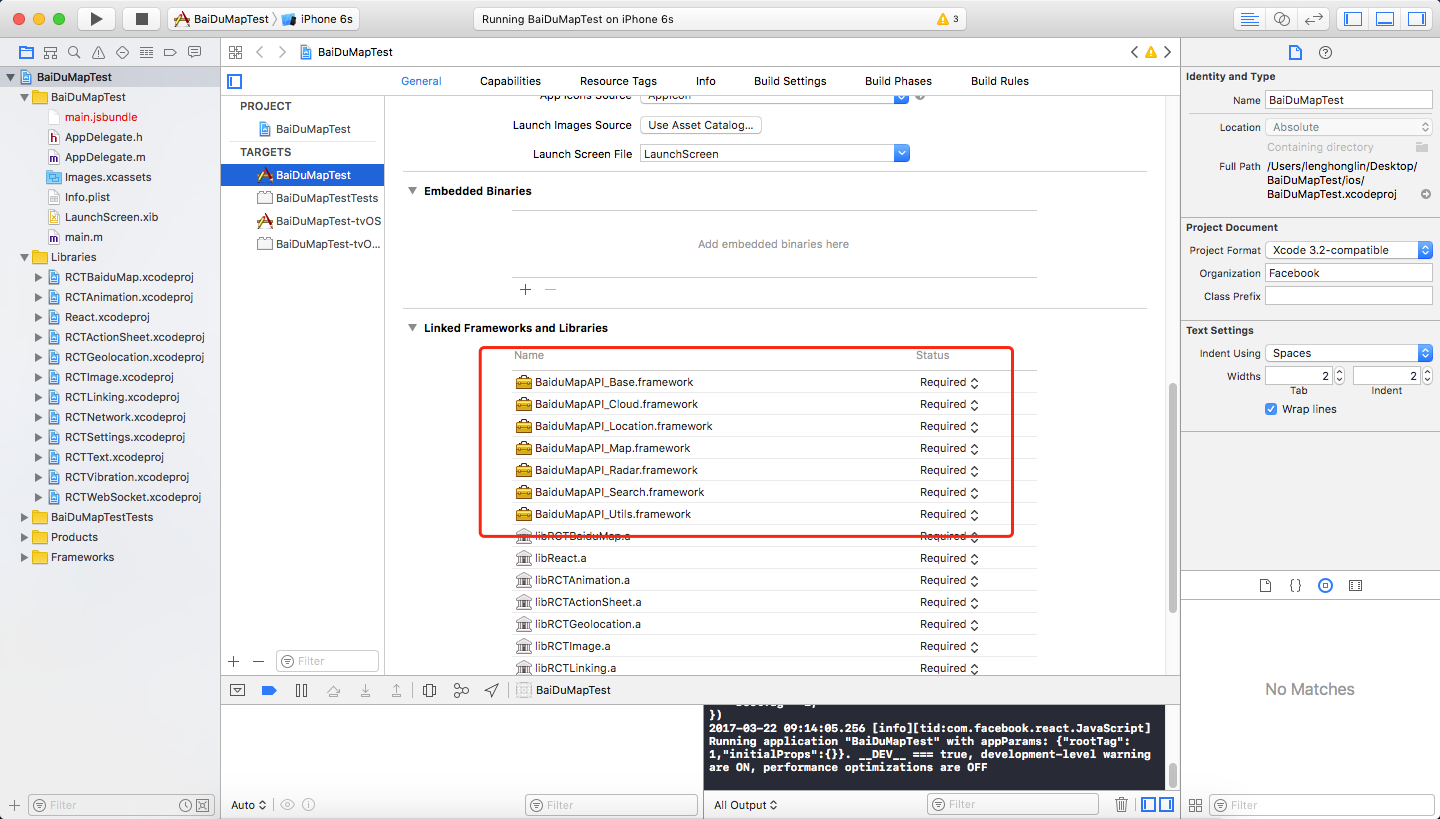Show the object library
Image resolution: width=1440 pixels, height=819 pixels.
pyautogui.click(x=1325, y=585)
